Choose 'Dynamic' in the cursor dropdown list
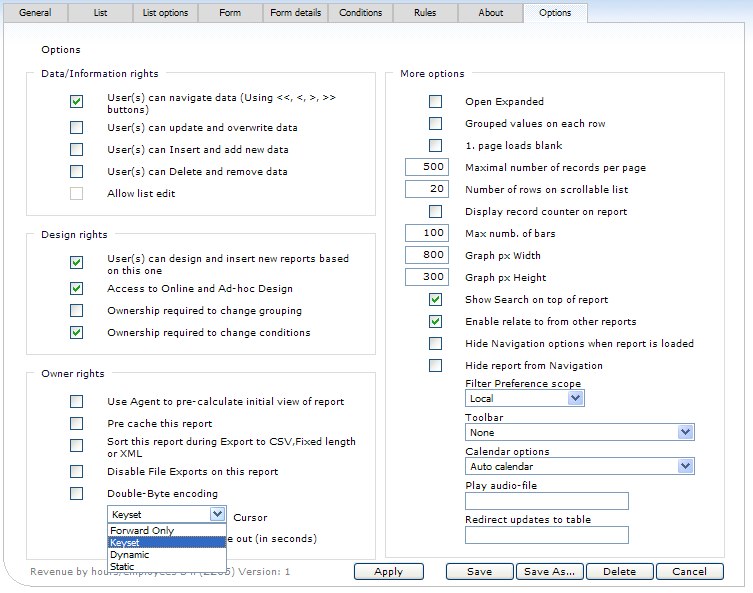Screen dimensions: 753x593 tap(130, 553)
